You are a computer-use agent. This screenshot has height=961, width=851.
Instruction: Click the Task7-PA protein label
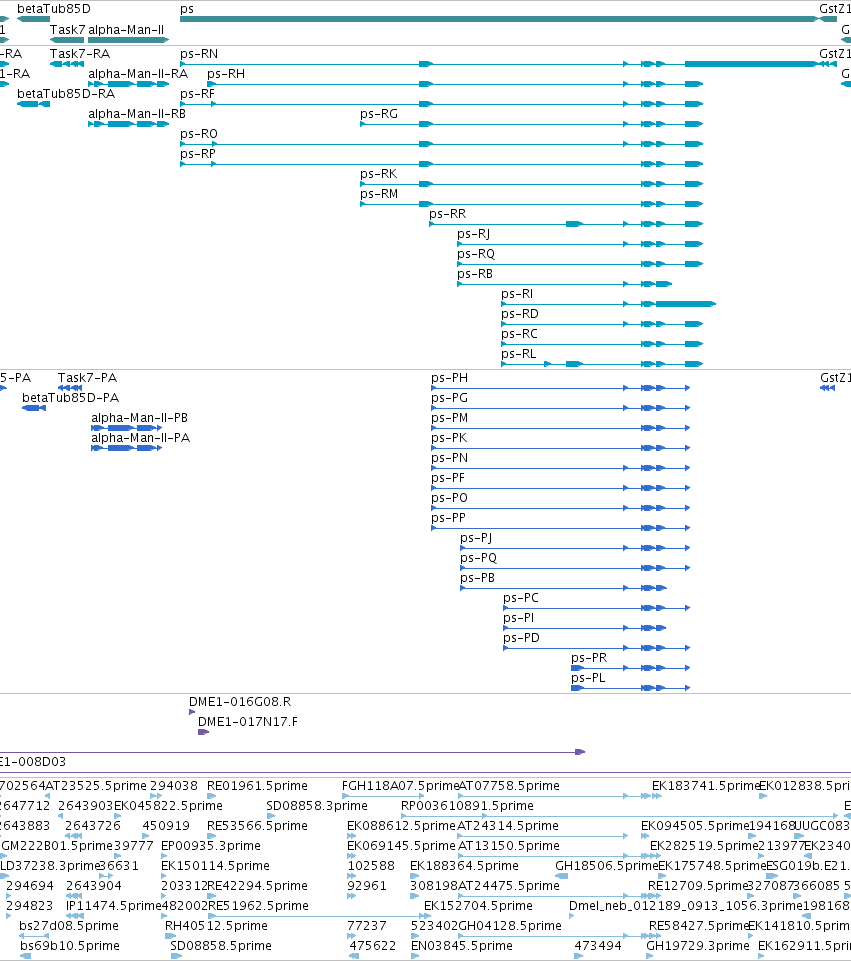tap(88, 378)
